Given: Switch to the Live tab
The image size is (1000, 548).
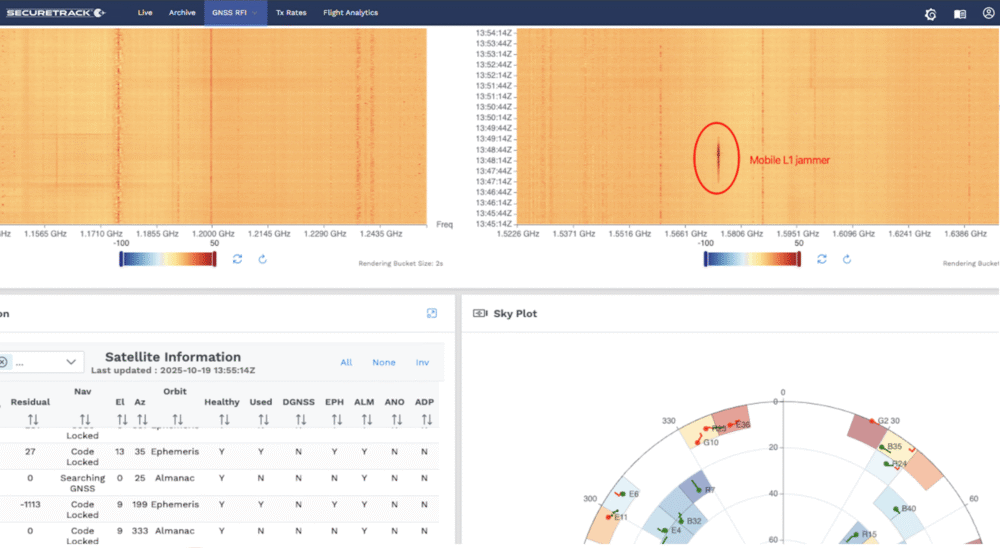Looking at the screenshot, I should tap(145, 13).
